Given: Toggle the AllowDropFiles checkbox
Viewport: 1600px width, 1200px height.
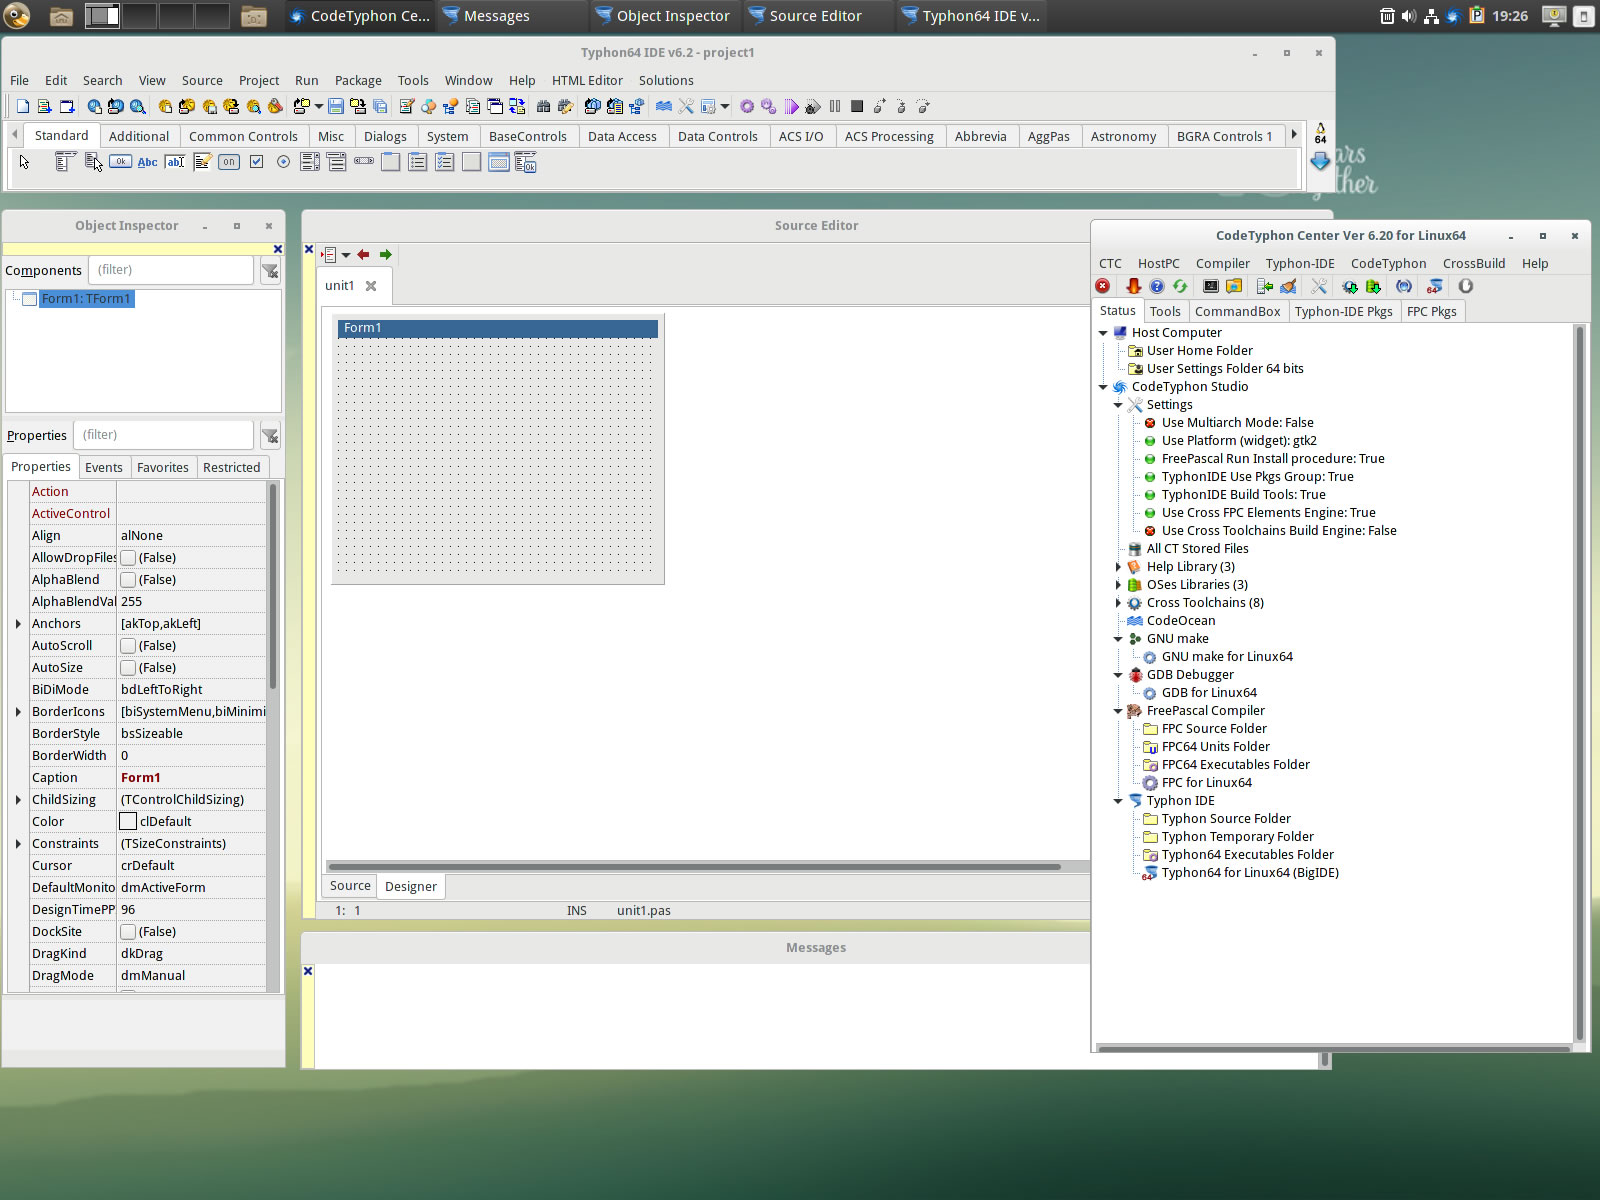Looking at the screenshot, I should click(128, 558).
